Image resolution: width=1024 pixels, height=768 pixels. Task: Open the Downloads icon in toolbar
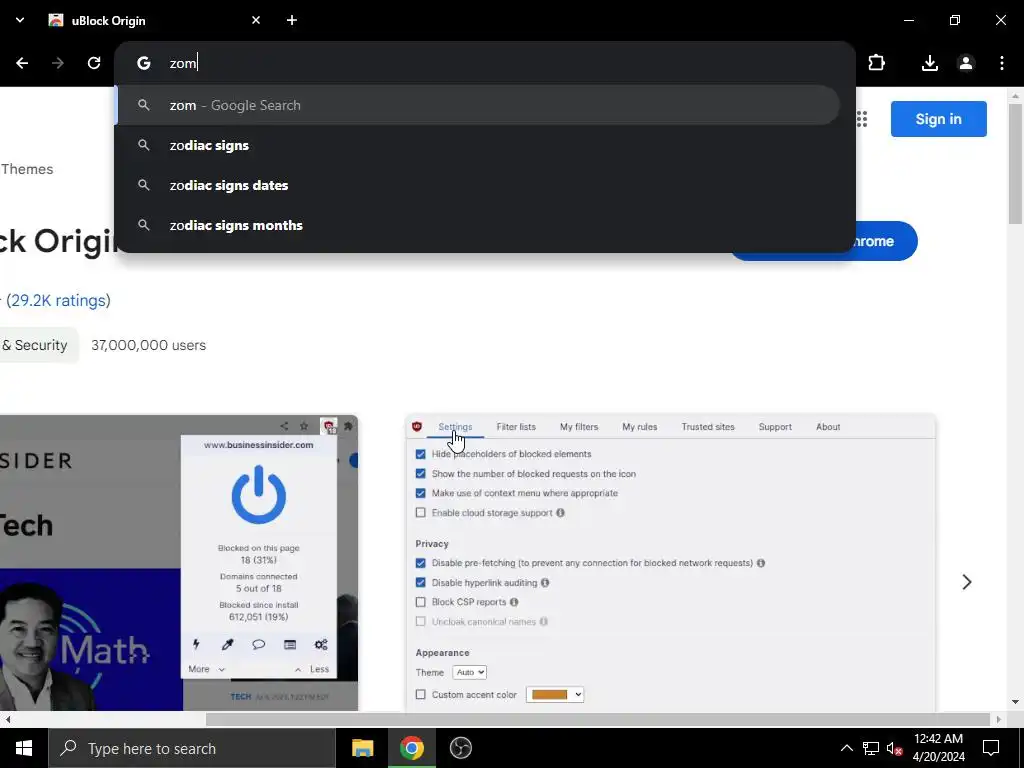pos(929,63)
